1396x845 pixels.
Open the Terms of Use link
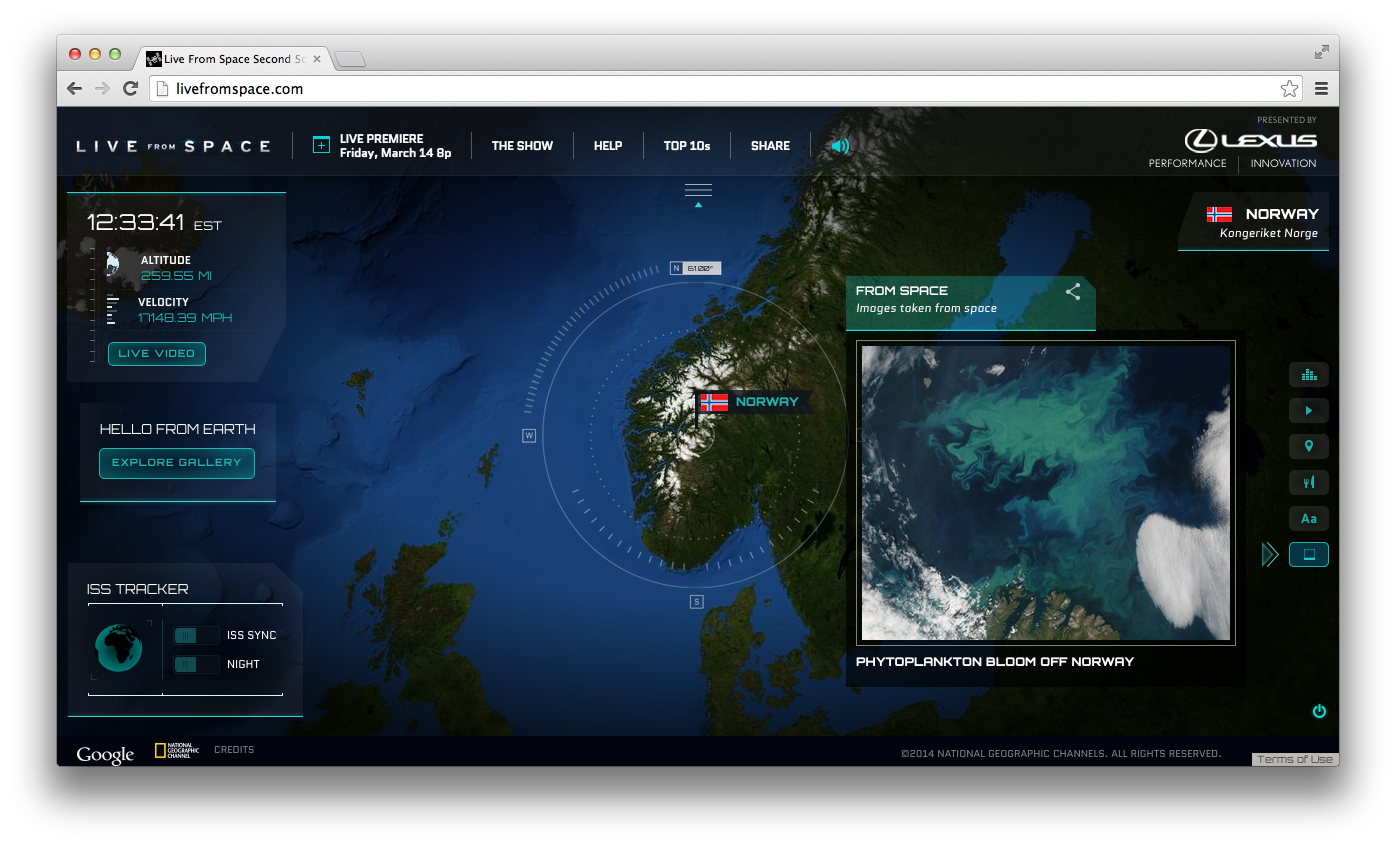pyautogui.click(x=1294, y=760)
